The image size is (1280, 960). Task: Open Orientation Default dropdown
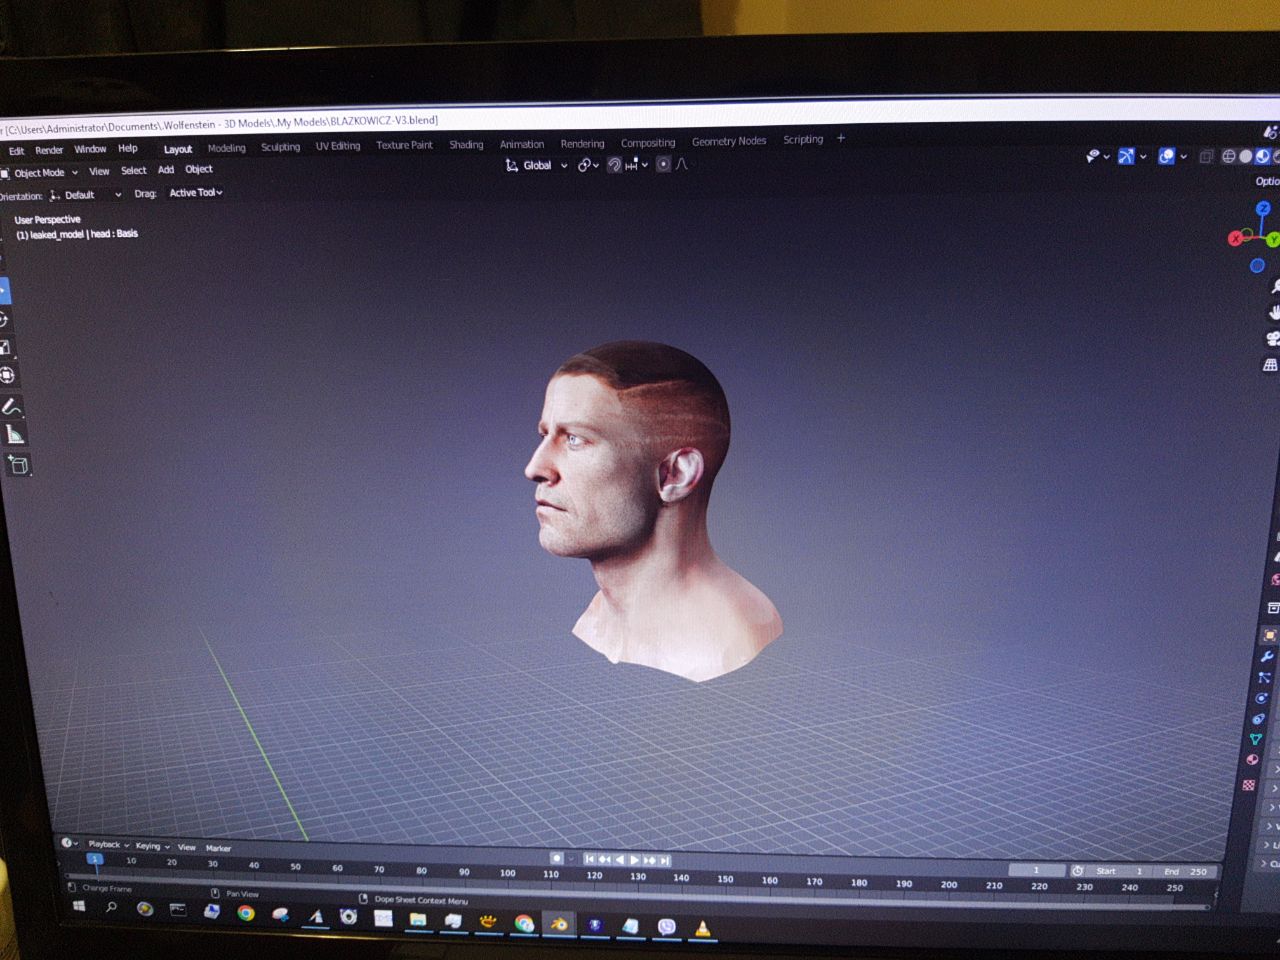click(85, 195)
